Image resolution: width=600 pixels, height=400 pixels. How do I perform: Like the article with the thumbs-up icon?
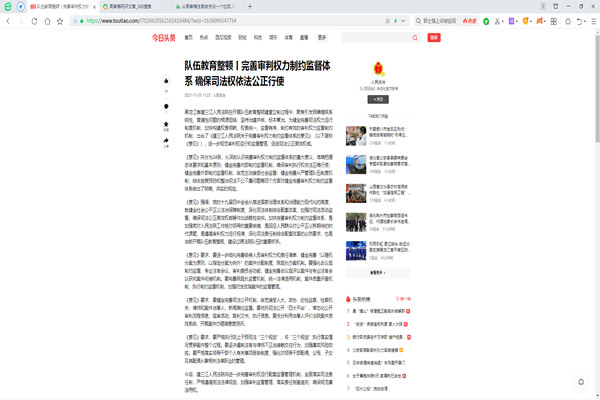pyautogui.click(x=166, y=81)
